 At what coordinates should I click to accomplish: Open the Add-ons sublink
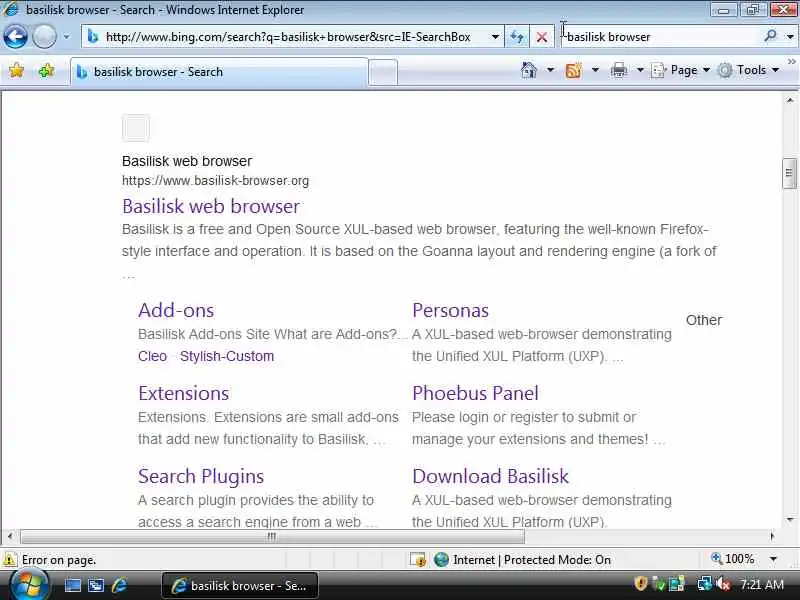click(x=176, y=310)
